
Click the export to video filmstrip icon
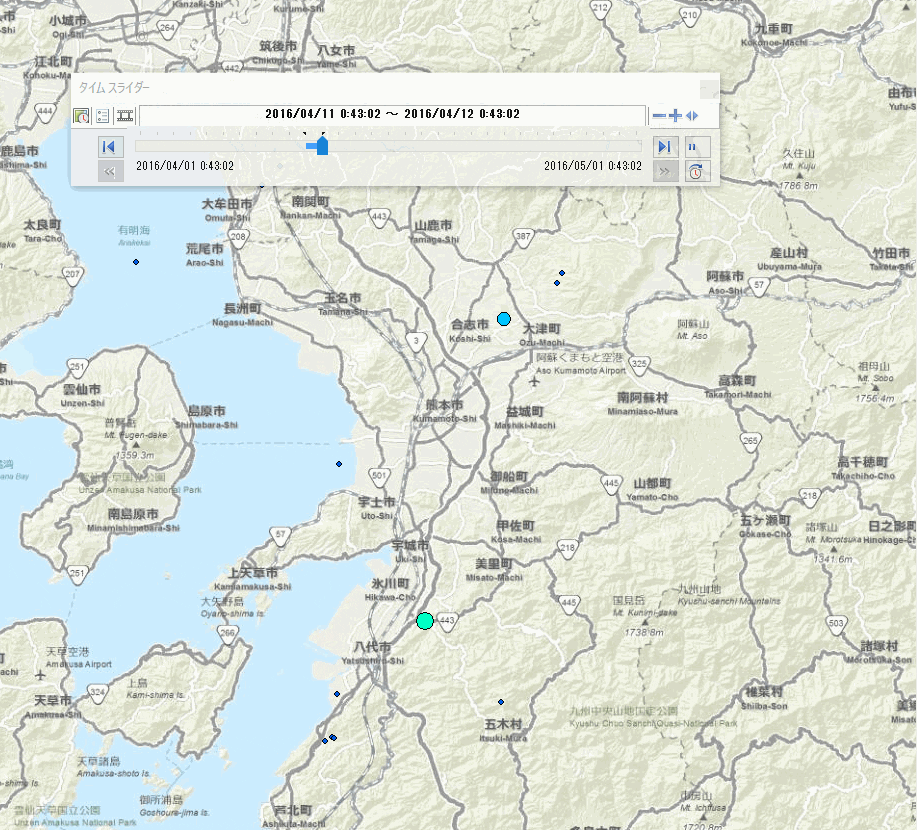125,115
